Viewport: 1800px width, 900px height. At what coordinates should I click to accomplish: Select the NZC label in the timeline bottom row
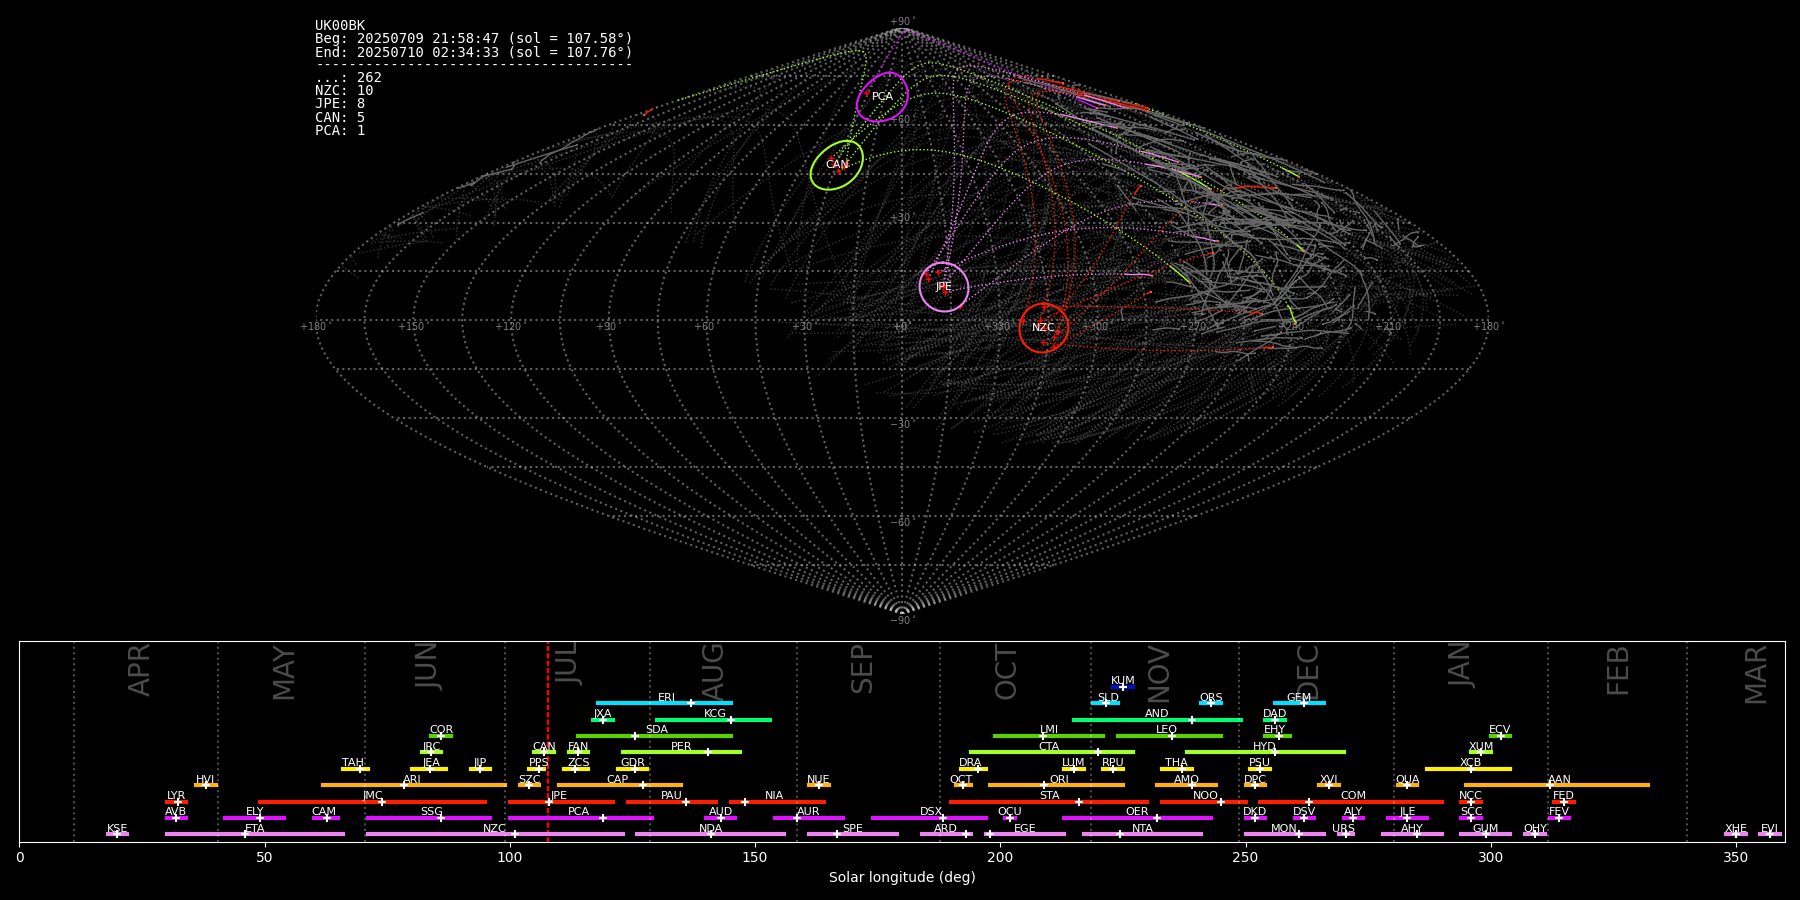point(495,829)
